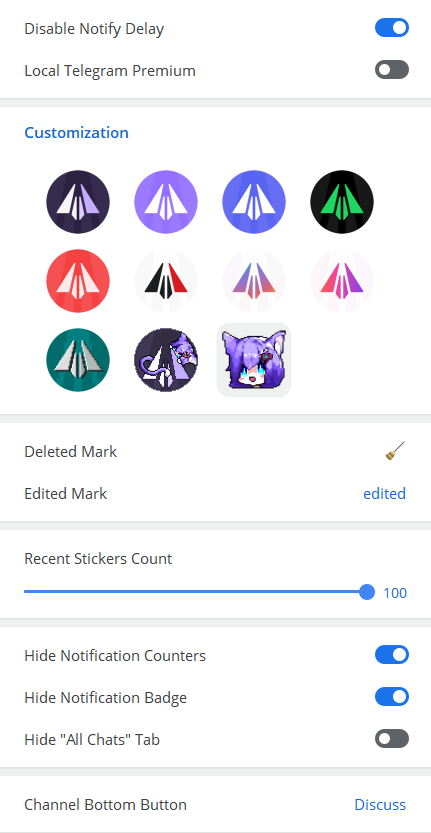The image size is (431, 833).
Task: Select the black and red plane icon
Action: coord(166,281)
